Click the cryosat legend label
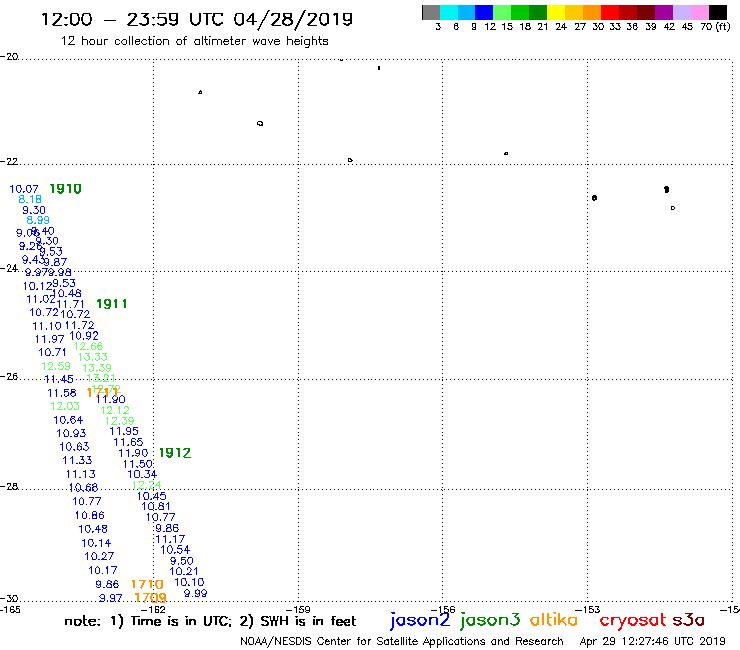 (x=633, y=621)
